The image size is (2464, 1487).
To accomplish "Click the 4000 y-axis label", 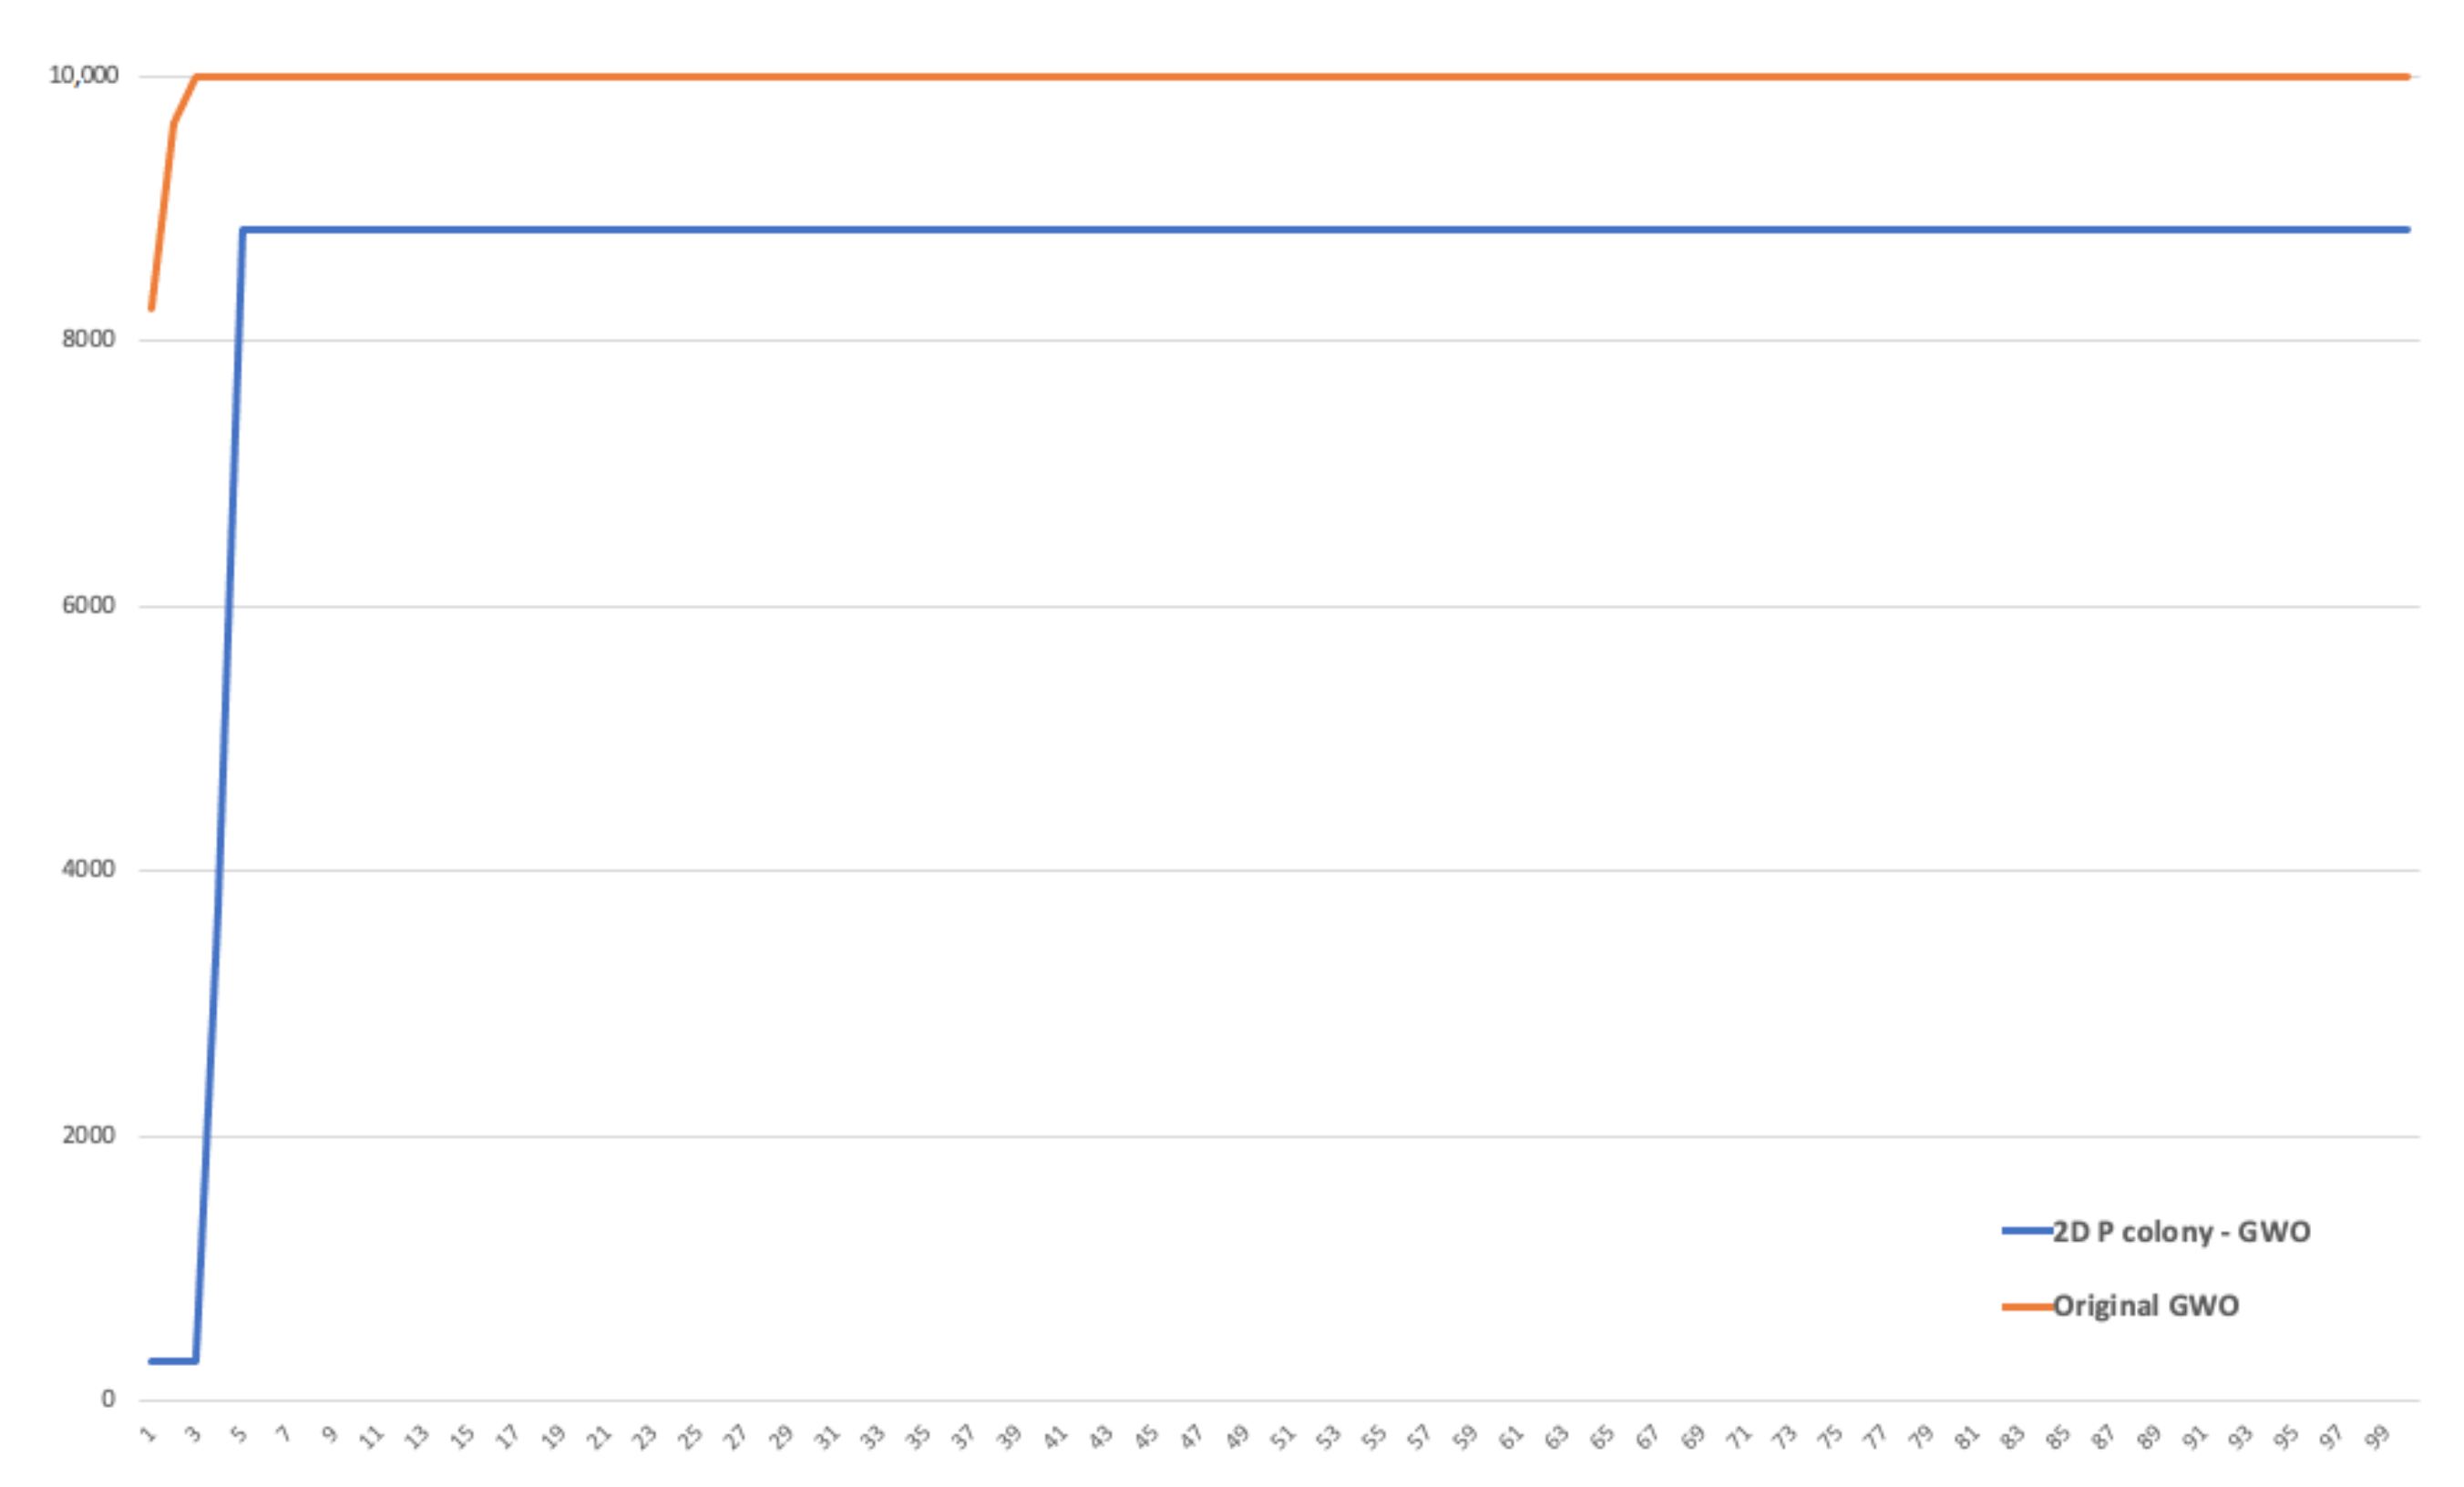I will point(89,869).
